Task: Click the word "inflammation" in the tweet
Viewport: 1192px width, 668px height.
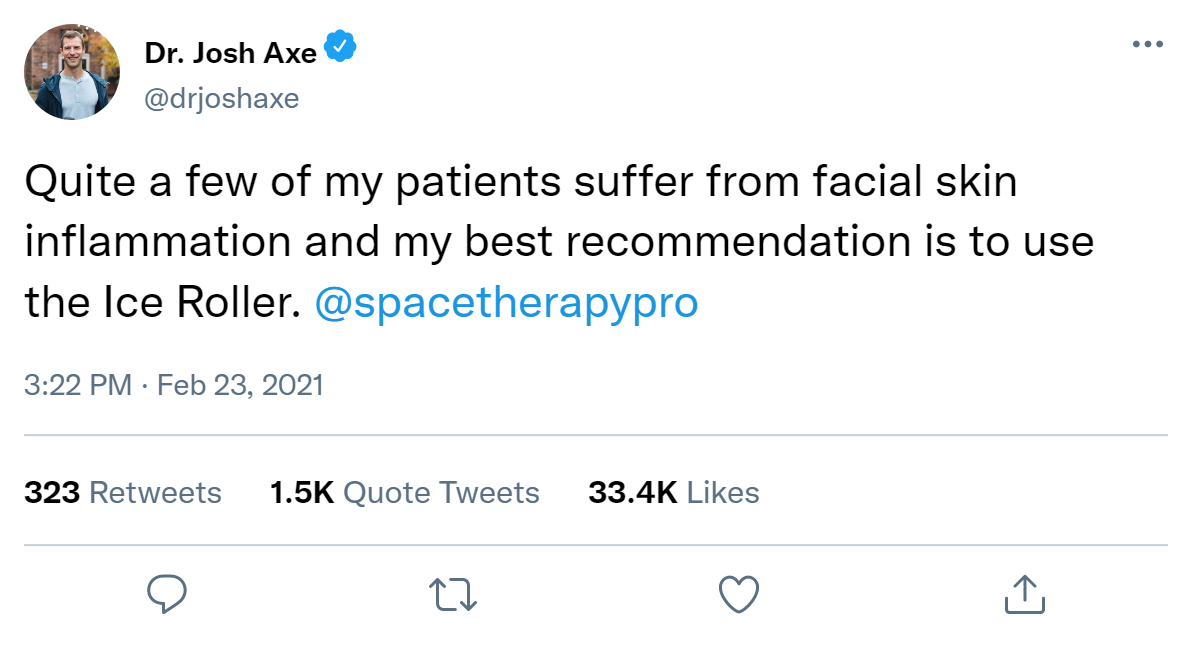Action: pos(158,245)
